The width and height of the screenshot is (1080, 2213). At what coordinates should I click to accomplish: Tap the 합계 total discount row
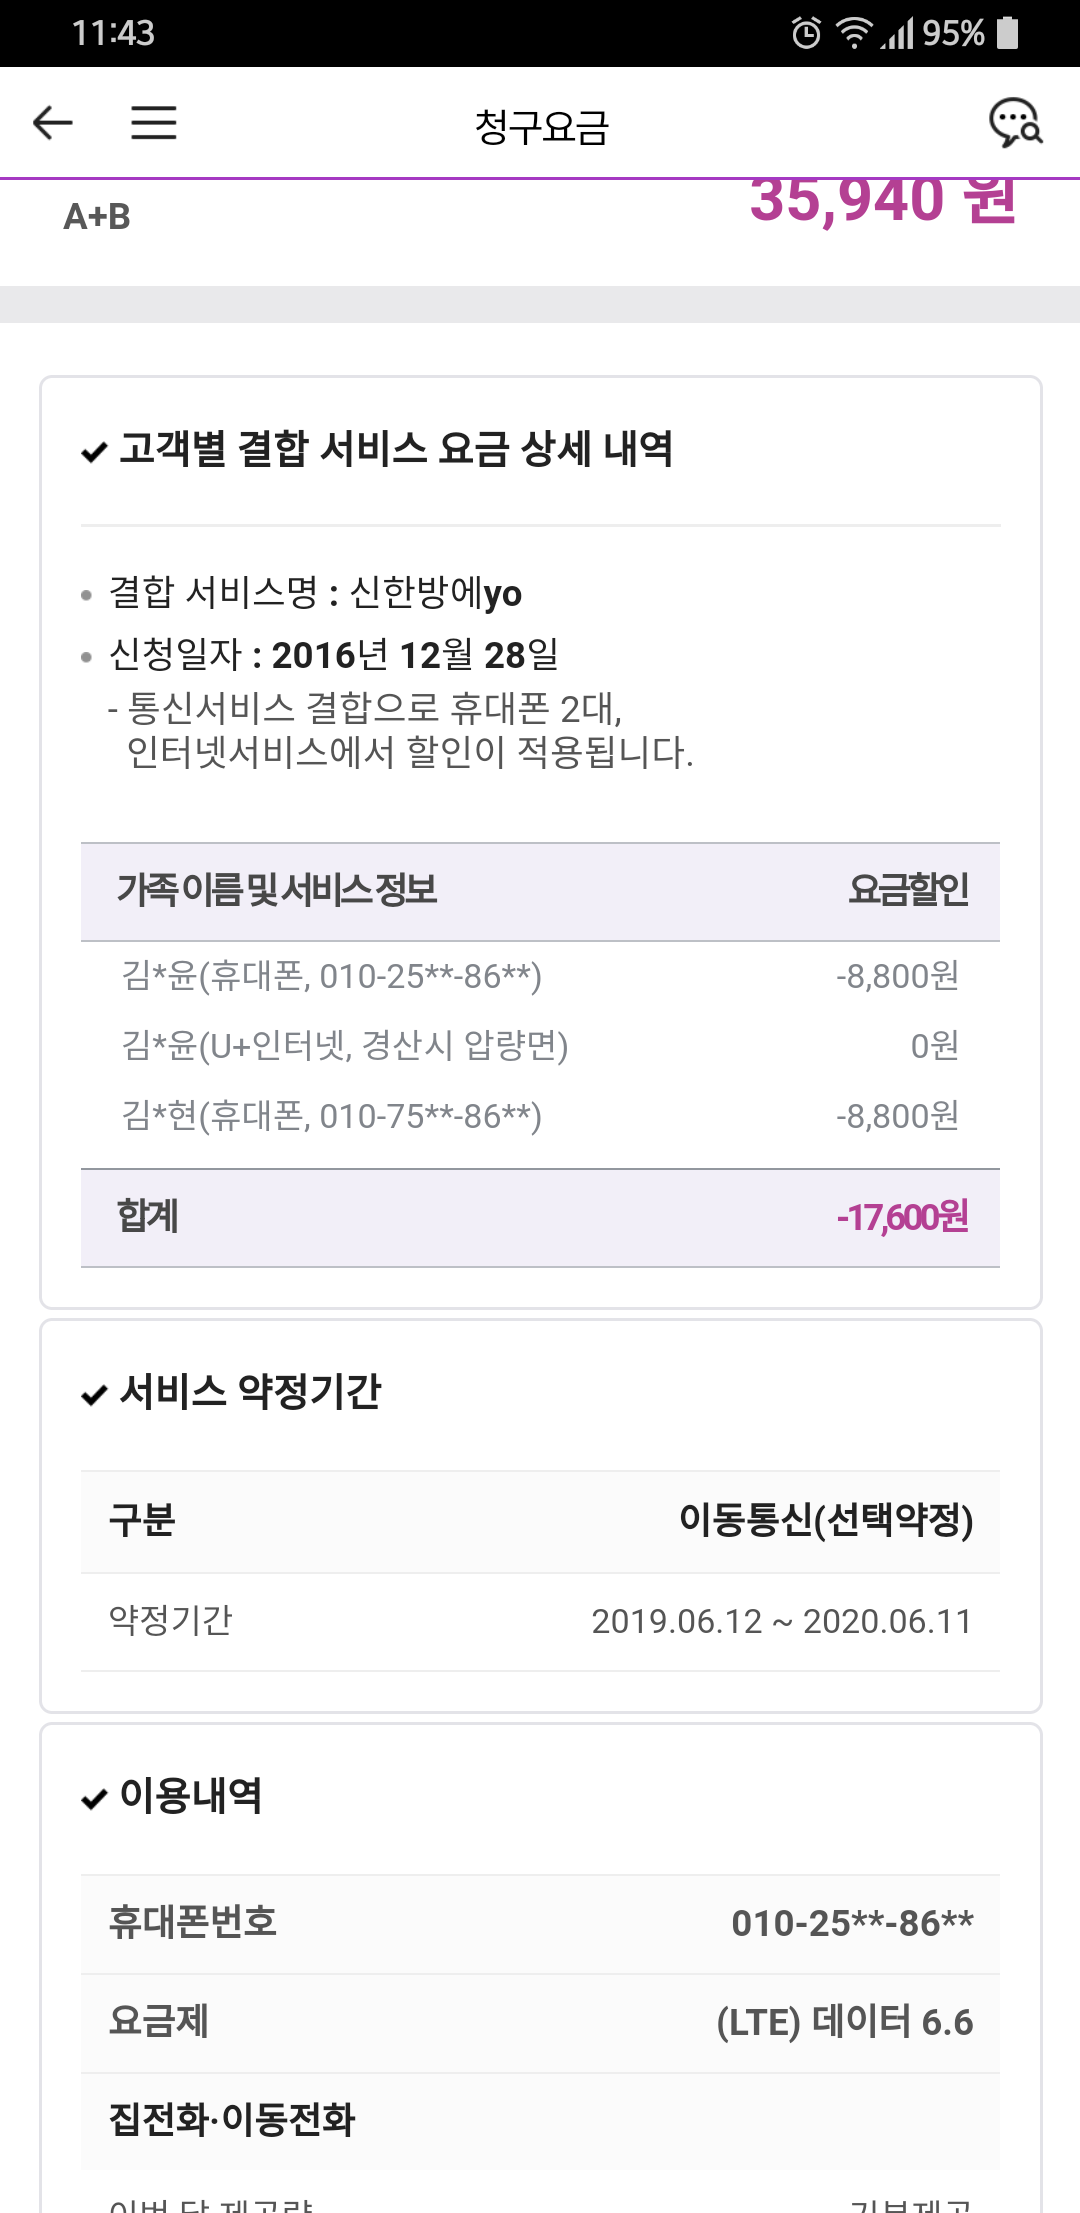(540, 1217)
